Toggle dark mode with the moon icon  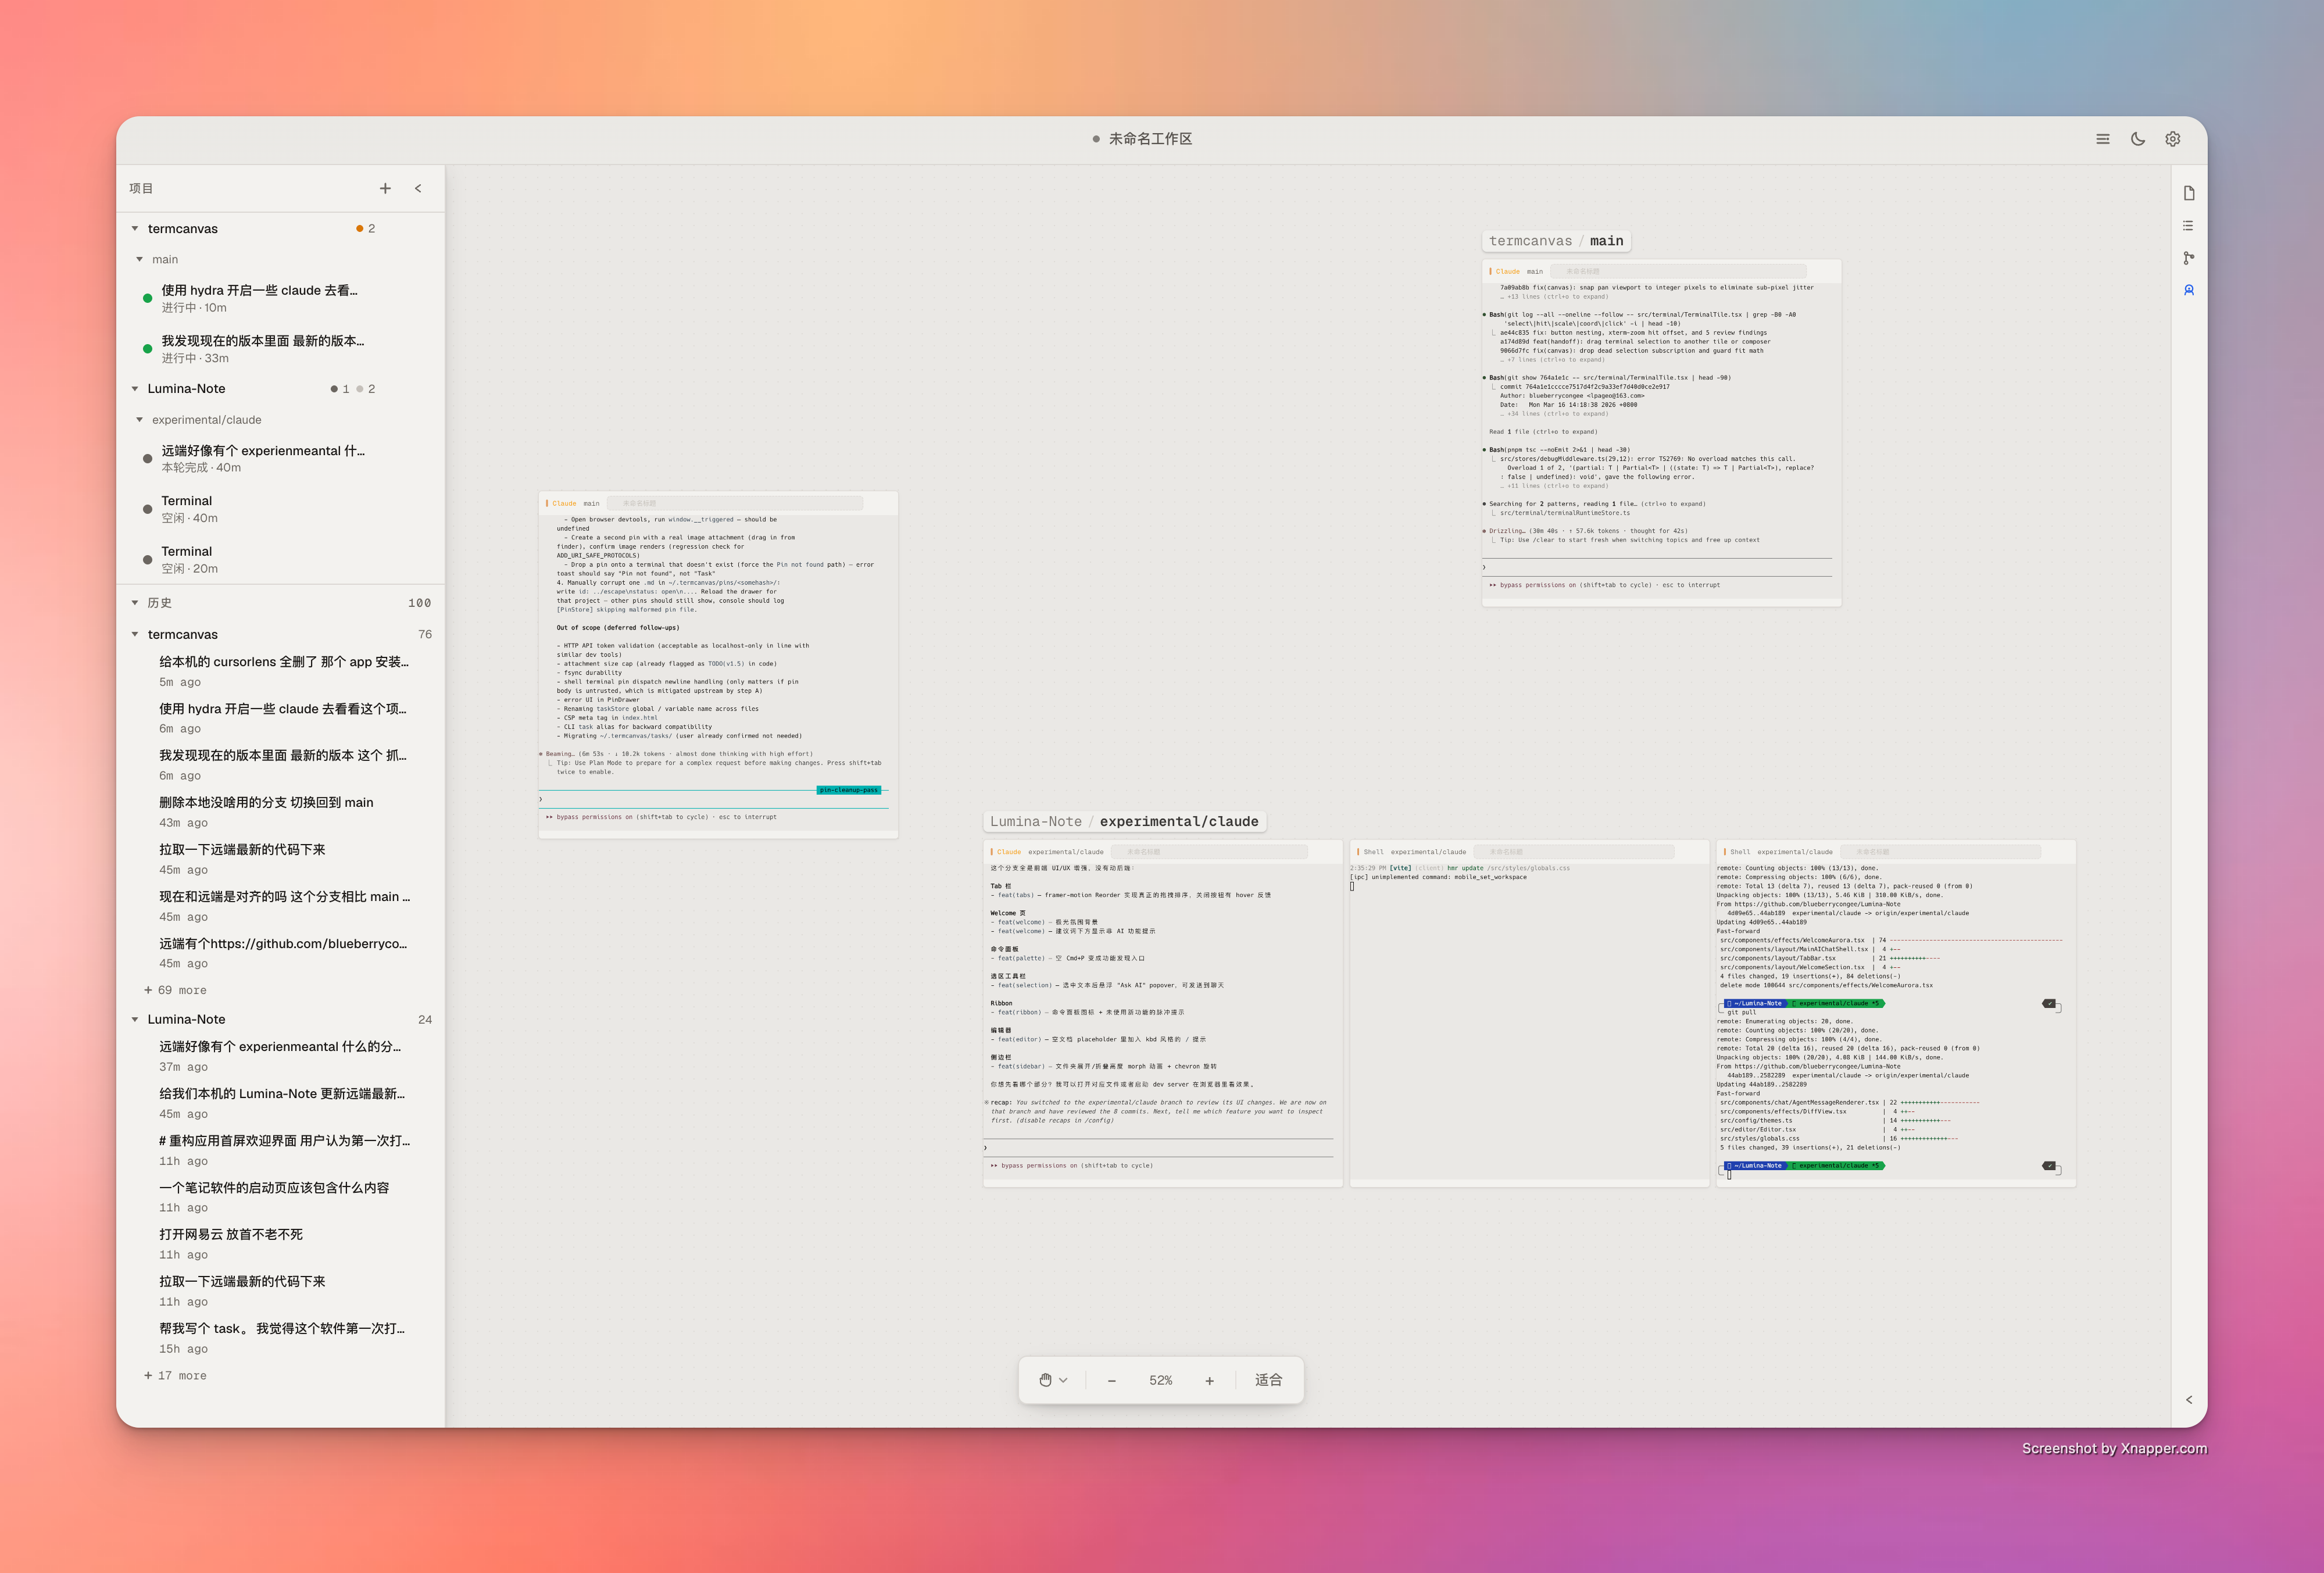click(x=2137, y=139)
